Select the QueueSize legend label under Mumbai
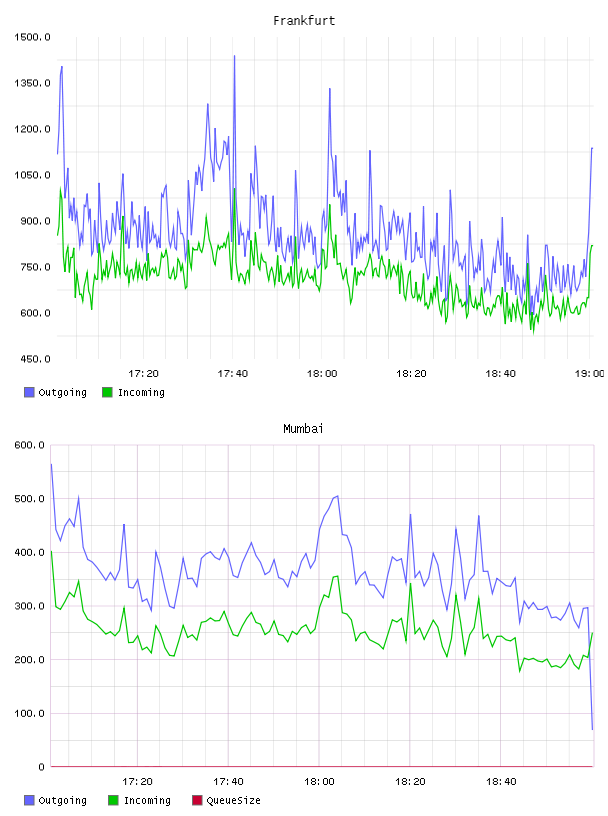Image resolution: width=608 pixels, height=816 pixels. 233,800
